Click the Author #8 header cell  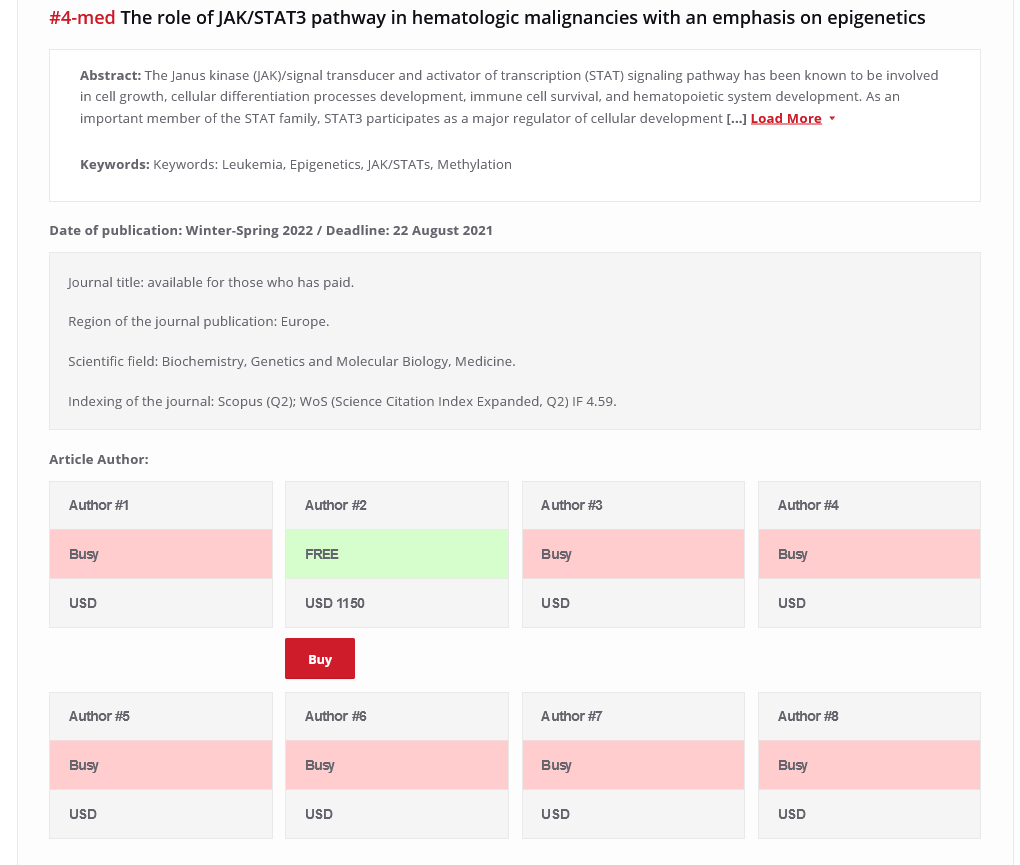tap(868, 716)
